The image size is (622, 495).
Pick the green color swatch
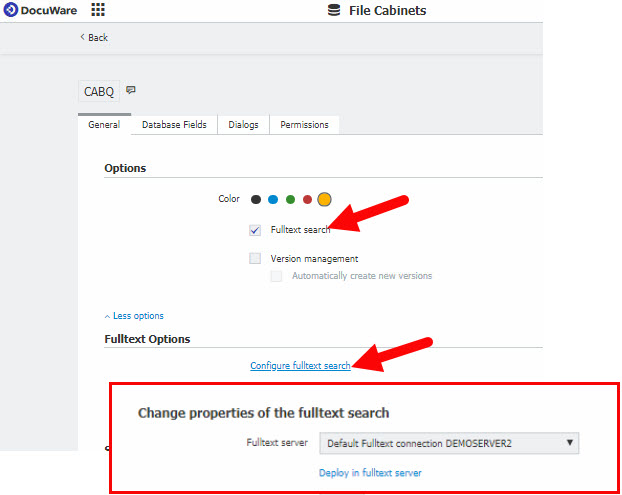coord(290,199)
